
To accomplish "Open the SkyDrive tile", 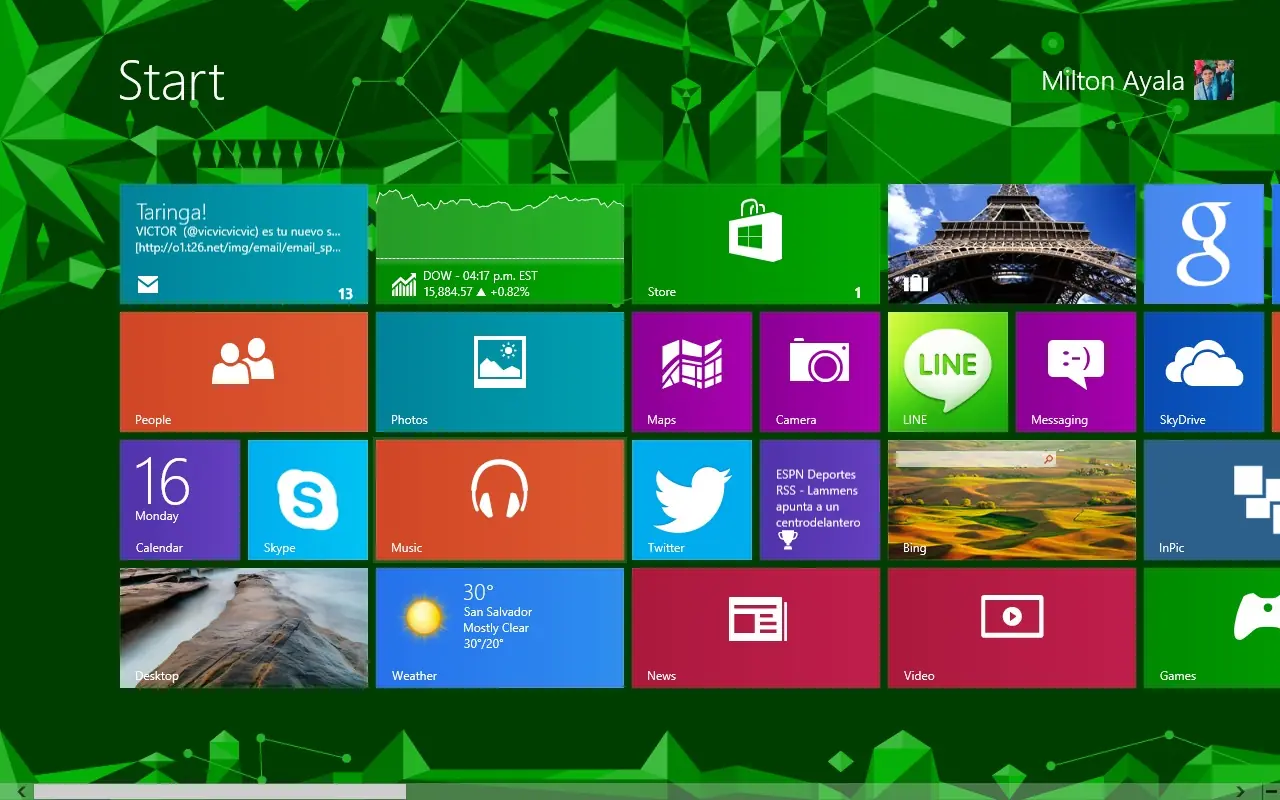I will pos(1204,372).
